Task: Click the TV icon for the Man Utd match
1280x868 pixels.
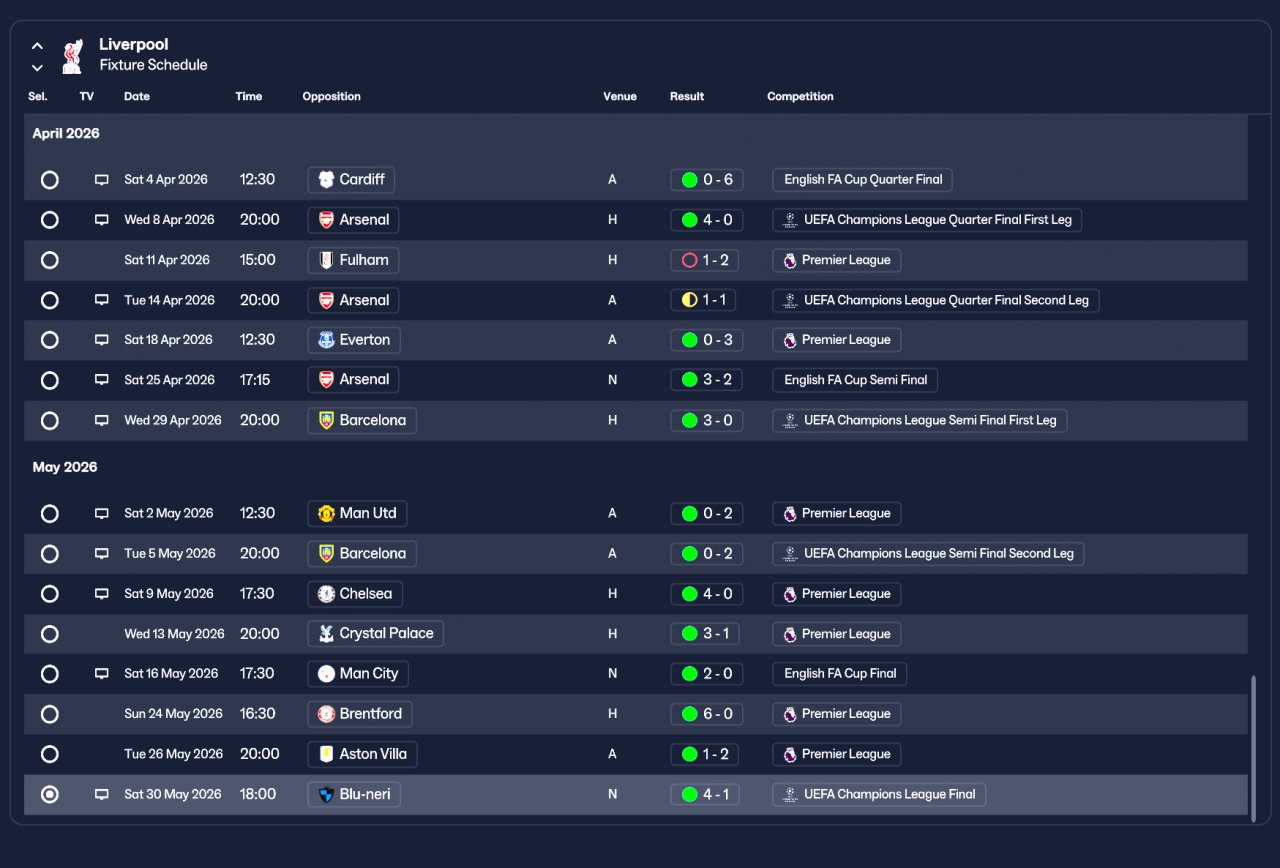Action: pos(101,514)
